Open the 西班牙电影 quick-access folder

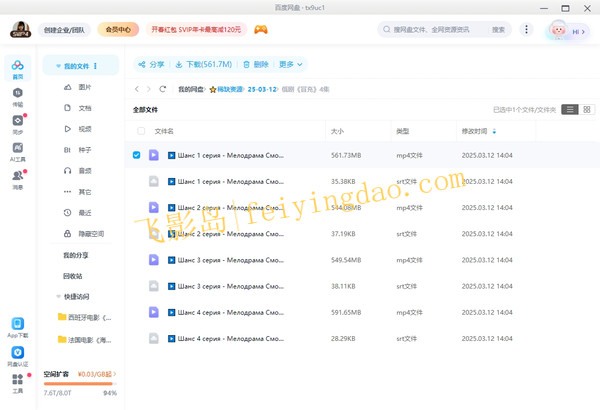pos(84,317)
